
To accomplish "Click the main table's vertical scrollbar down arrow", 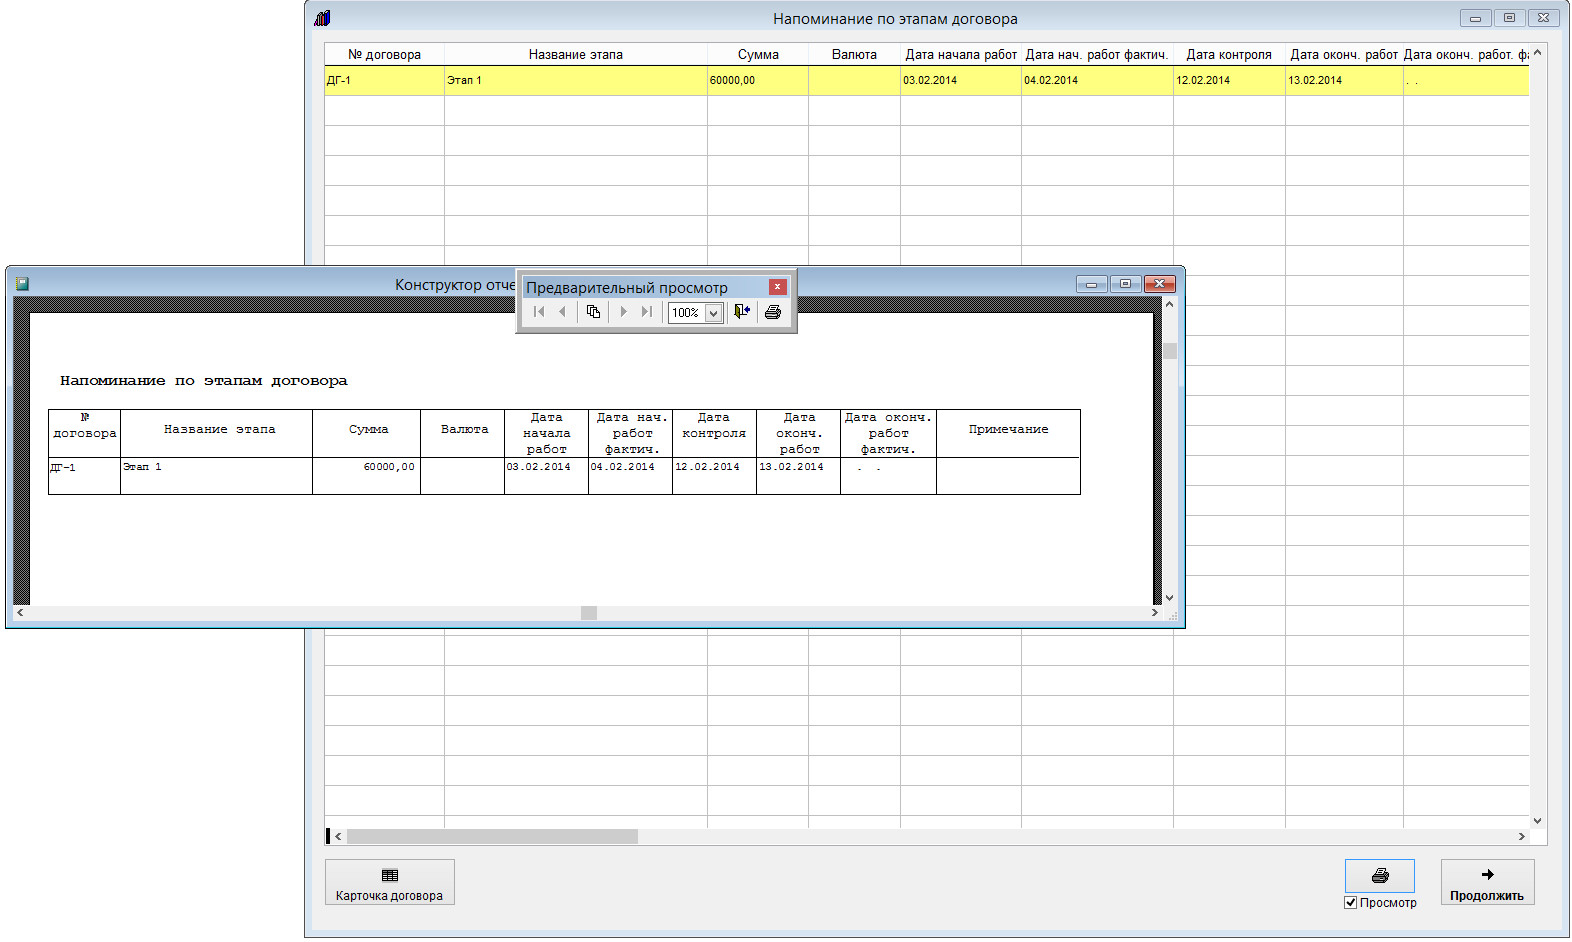I will [1537, 820].
